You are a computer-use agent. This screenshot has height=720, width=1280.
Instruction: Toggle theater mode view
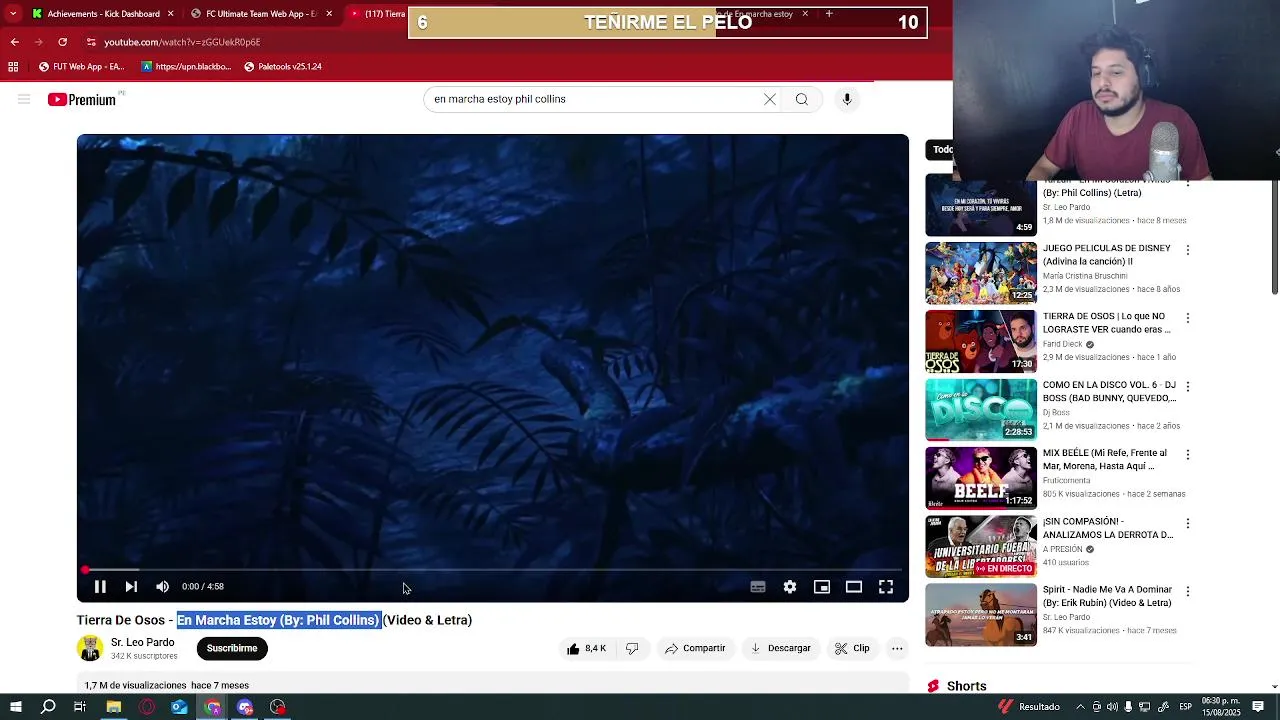pos(854,587)
